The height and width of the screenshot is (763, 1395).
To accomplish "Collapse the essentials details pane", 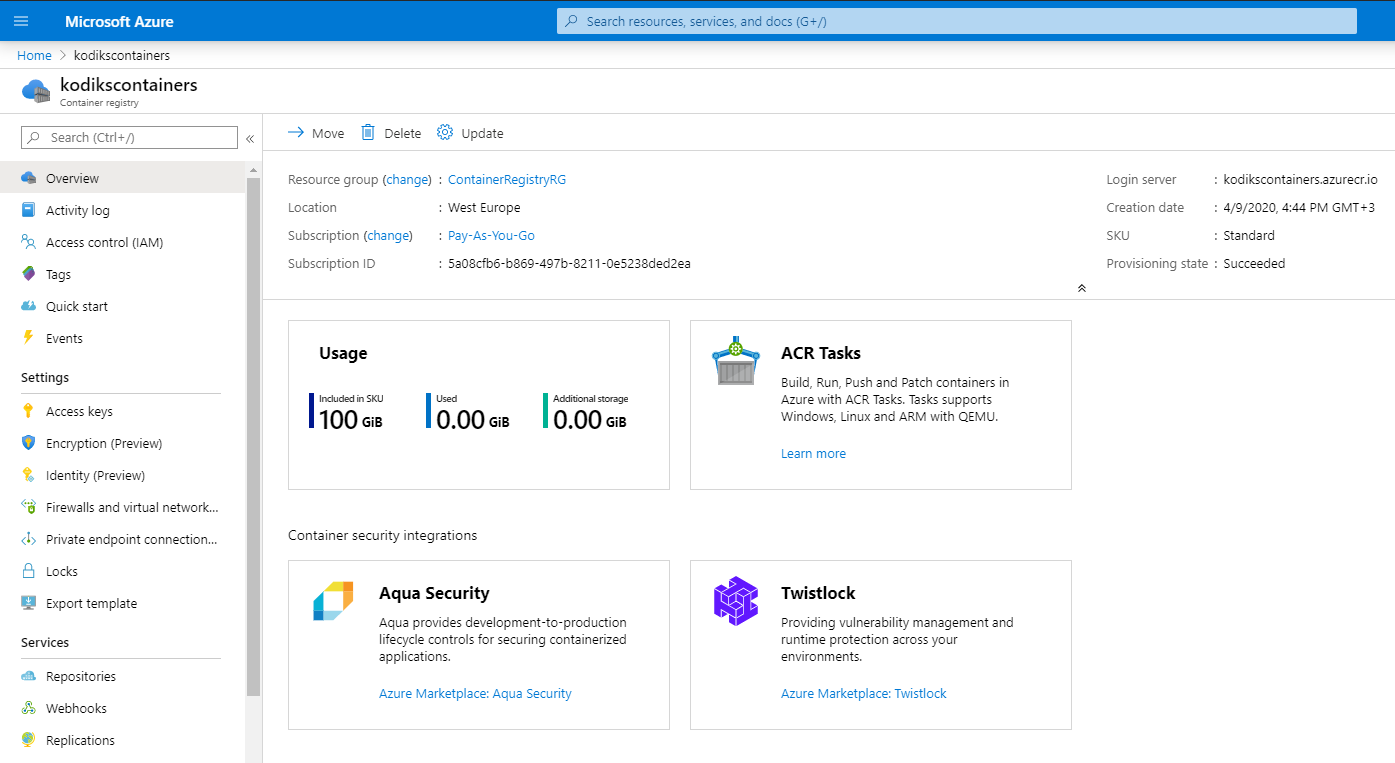I will (1081, 287).
